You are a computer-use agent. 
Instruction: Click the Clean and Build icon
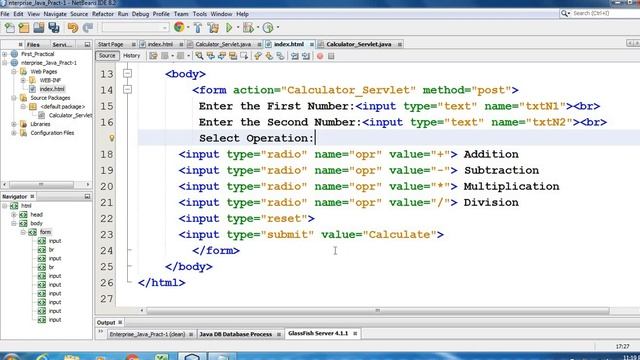click(x=213, y=28)
